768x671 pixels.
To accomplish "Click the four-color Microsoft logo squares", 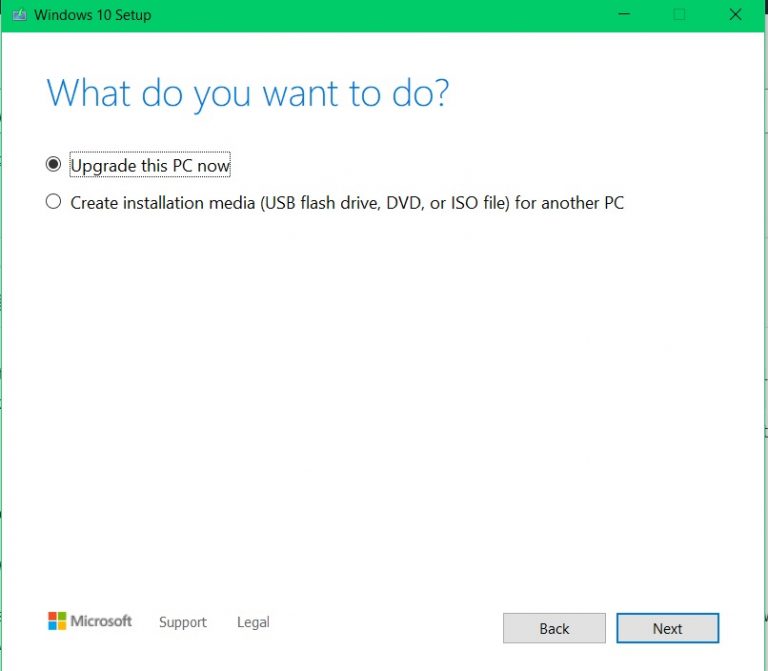I will tap(57, 621).
